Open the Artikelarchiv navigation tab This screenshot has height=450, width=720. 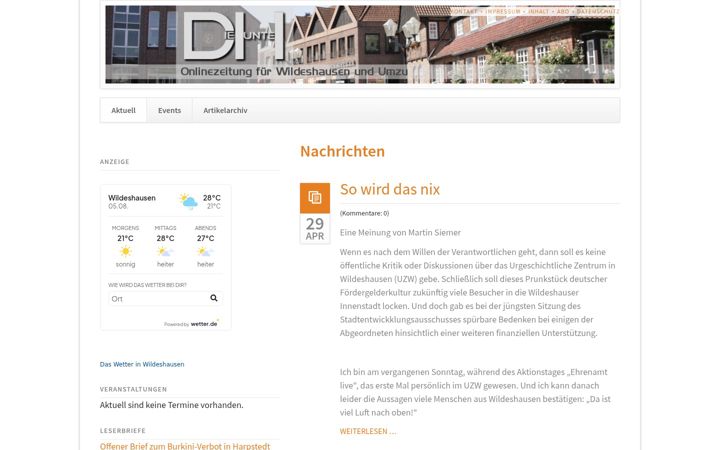225,110
